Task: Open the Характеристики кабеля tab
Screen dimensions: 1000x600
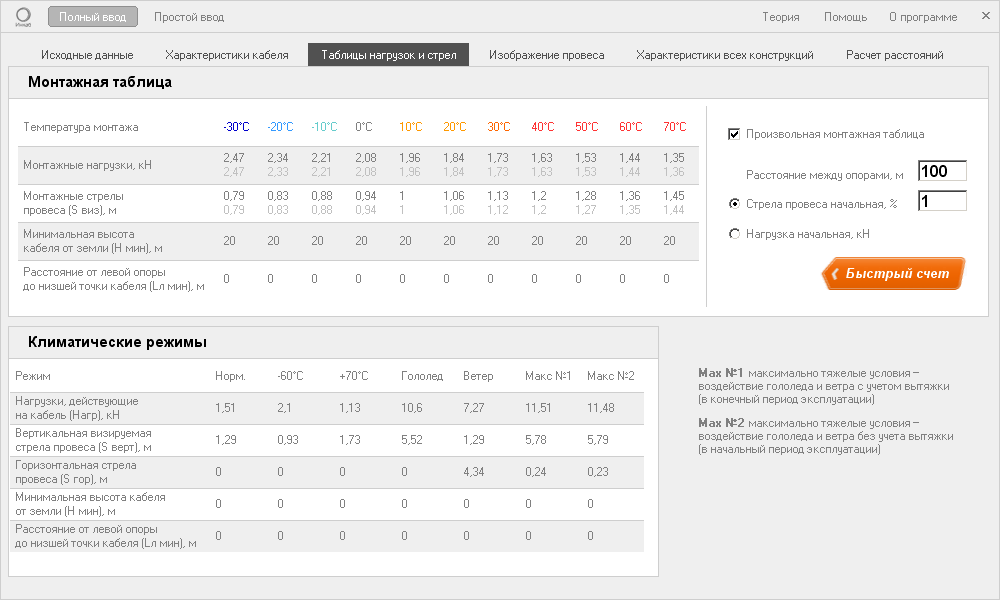Action: click(227, 55)
